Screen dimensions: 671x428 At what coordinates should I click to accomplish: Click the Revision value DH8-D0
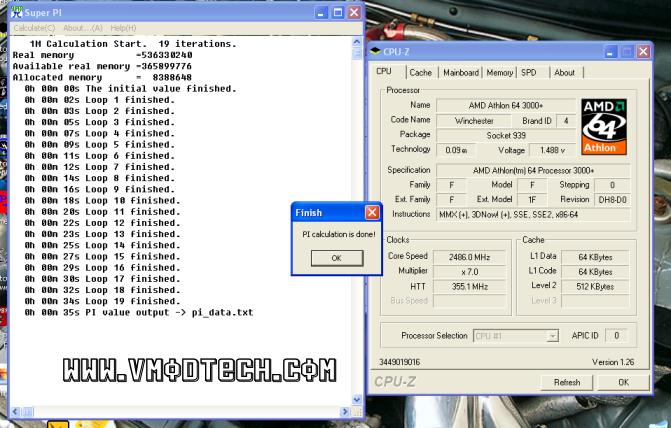click(612, 200)
